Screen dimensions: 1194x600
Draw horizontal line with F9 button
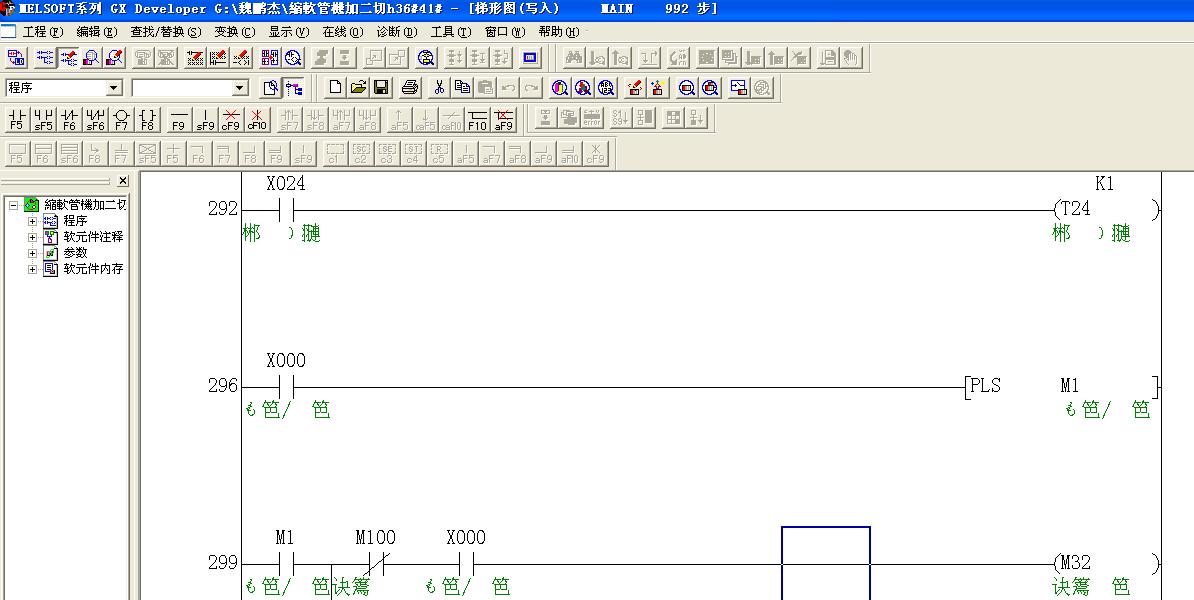[179, 120]
